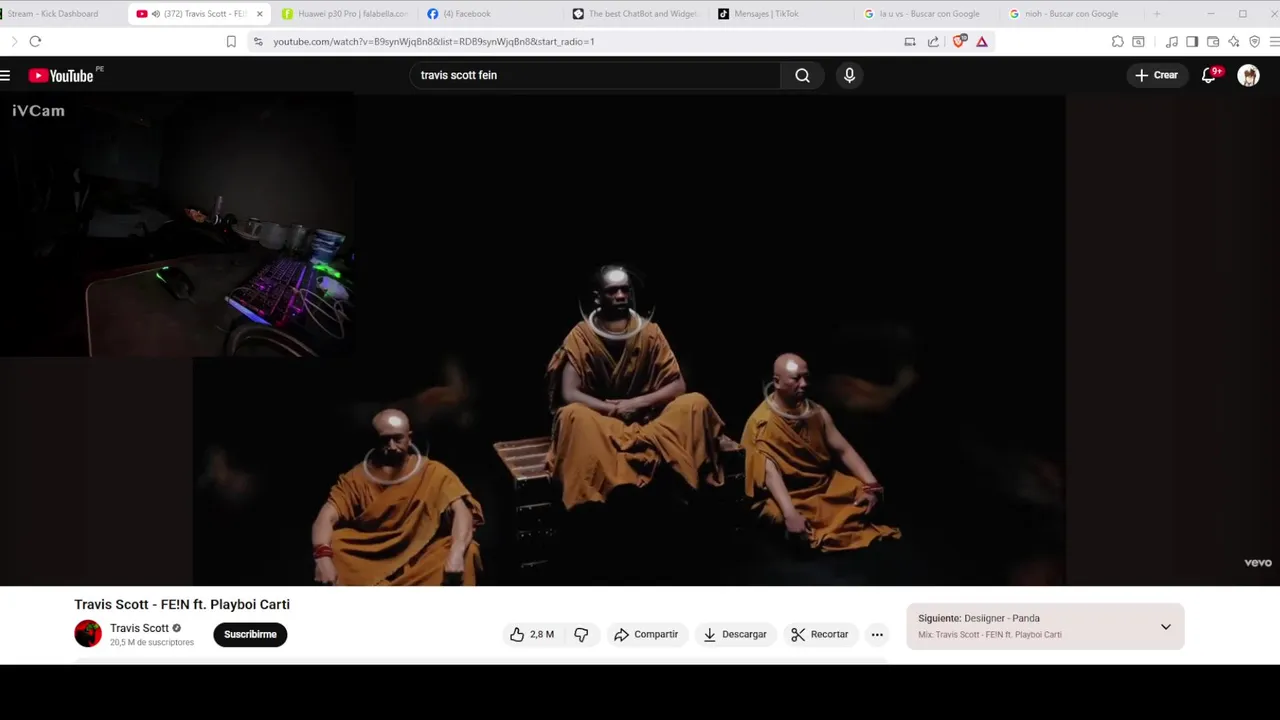Viewport: 1280px width, 720px height.
Task: Open the Brave Rewards triangle icon
Action: [x=982, y=41]
